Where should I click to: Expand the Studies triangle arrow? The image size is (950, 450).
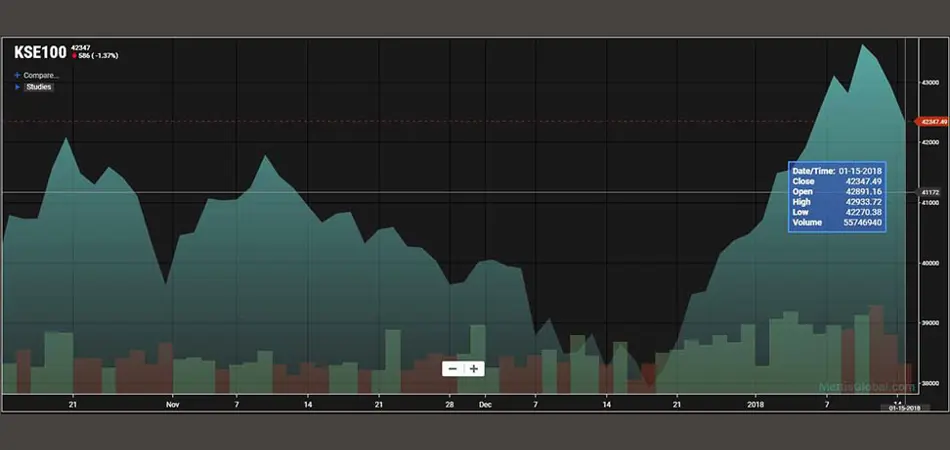point(17,87)
